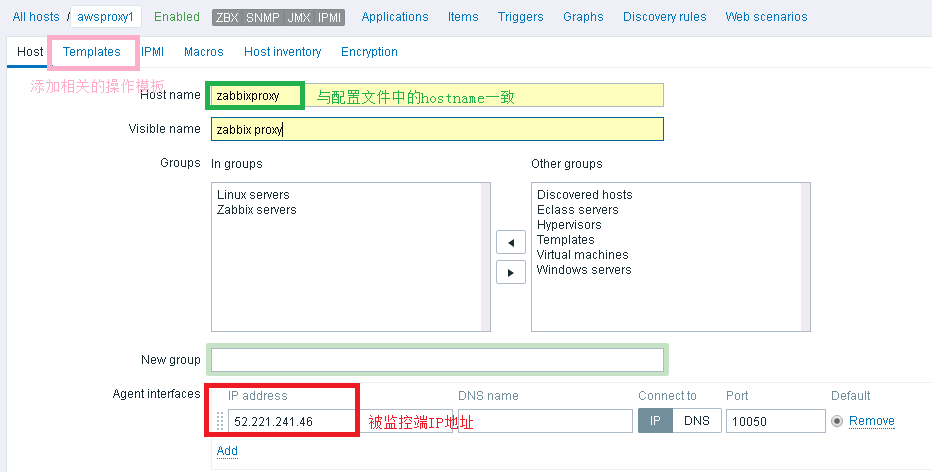Screen dimensions: 932x472
Task: Click SNMP availability indicator
Action: (x=263, y=17)
